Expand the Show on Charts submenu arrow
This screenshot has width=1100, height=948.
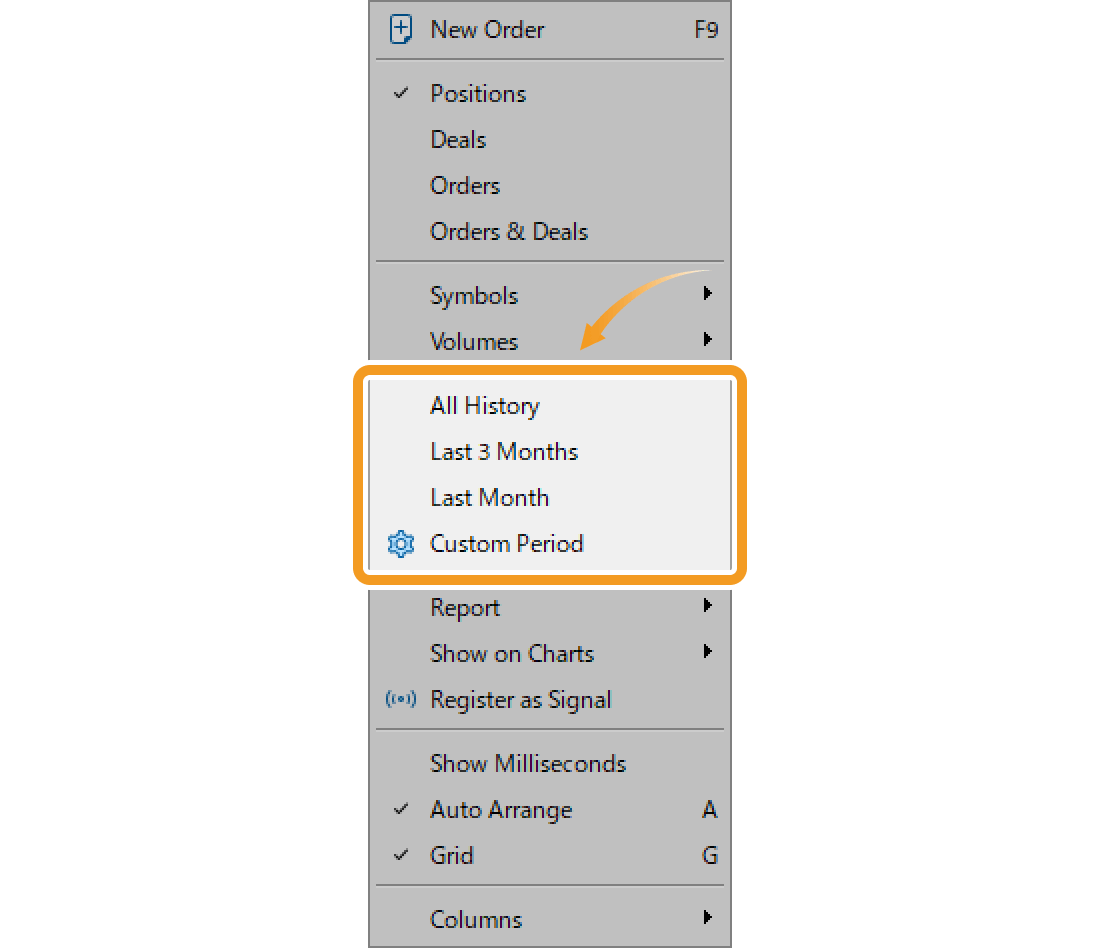coord(708,652)
